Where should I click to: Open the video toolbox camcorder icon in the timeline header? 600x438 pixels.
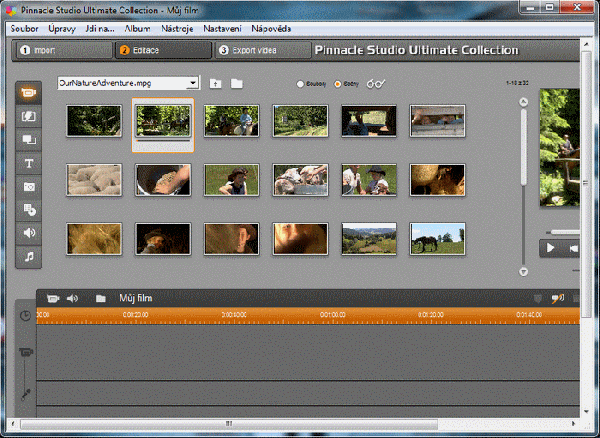point(53,298)
